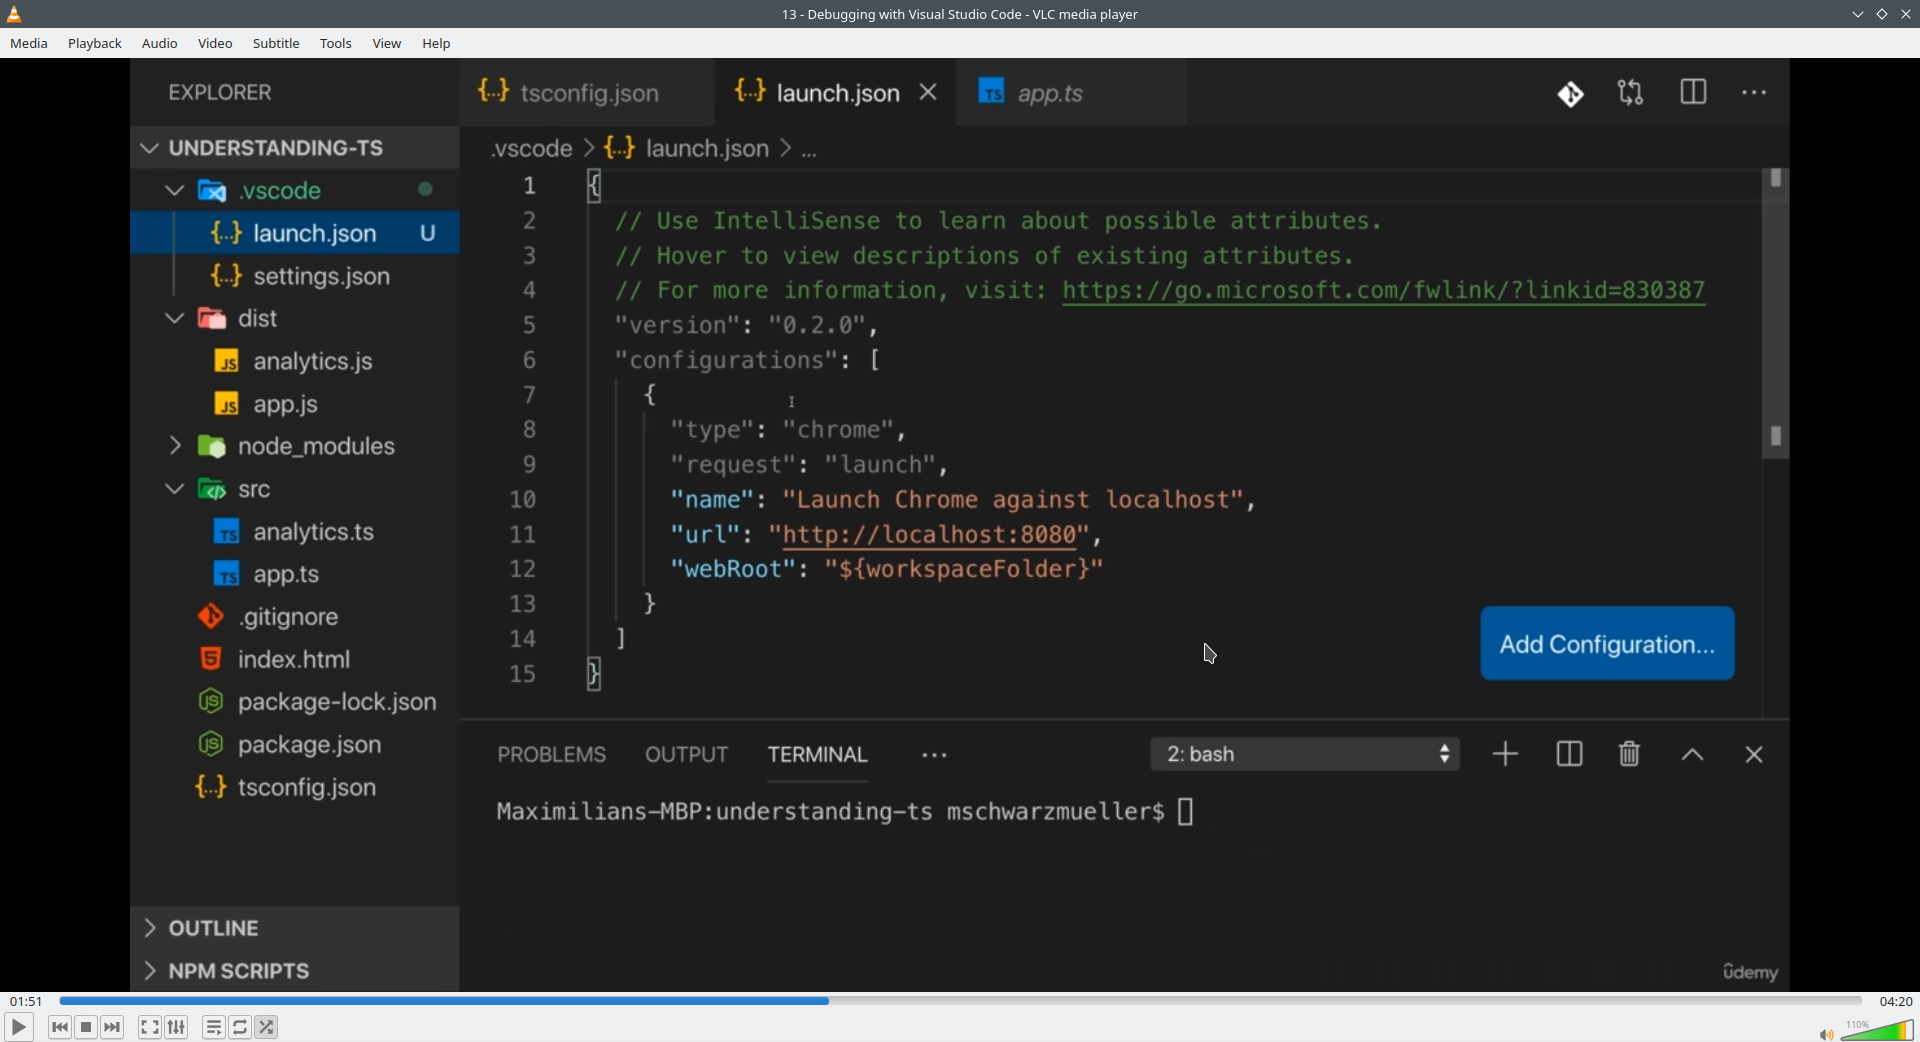Open app.js in the dist folder

[294, 404]
